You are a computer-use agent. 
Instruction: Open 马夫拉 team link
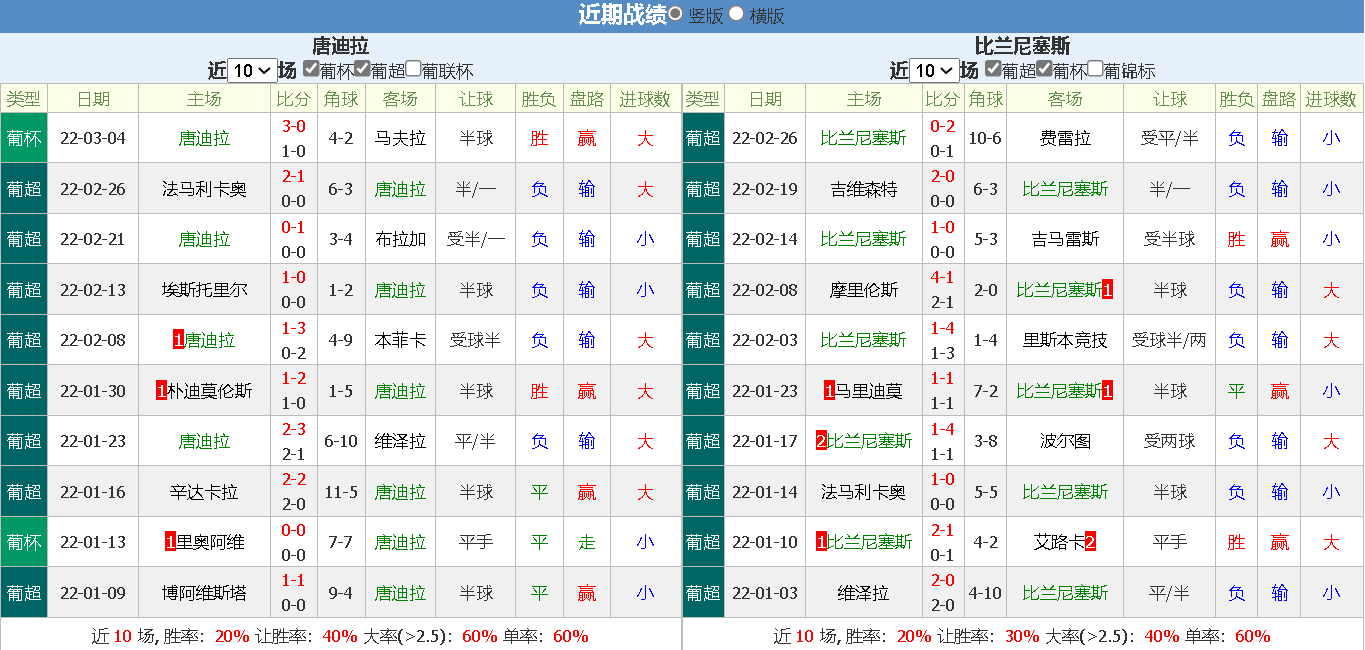[400, 138]
